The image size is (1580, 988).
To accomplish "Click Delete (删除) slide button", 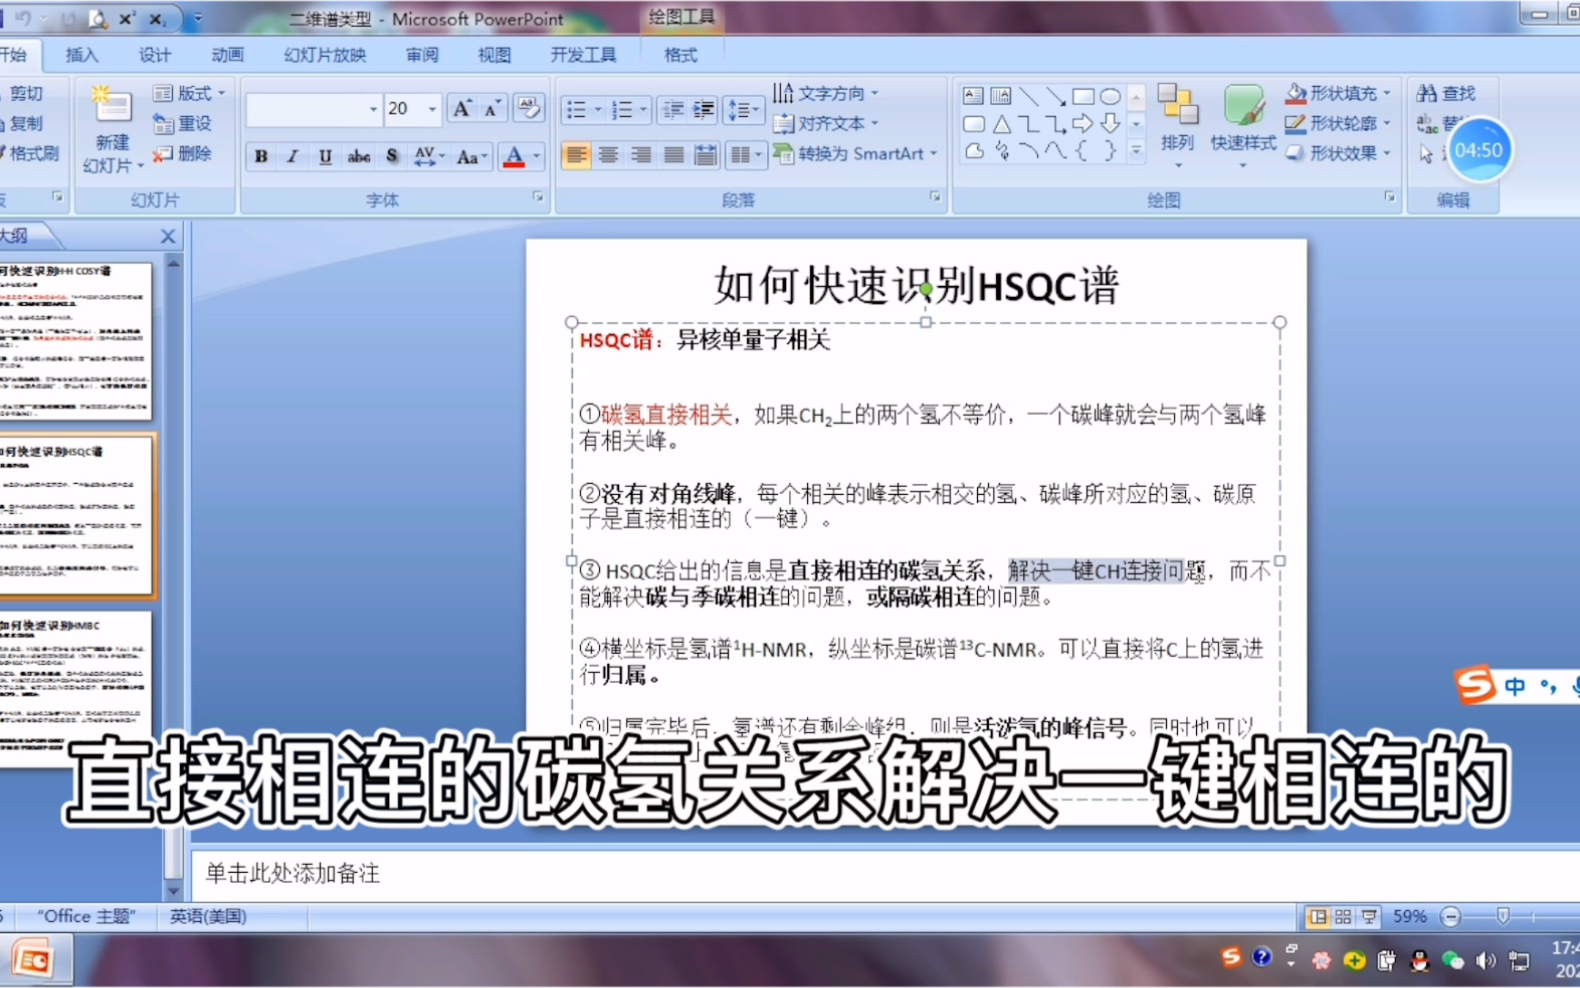I will [x=183, y=153].
